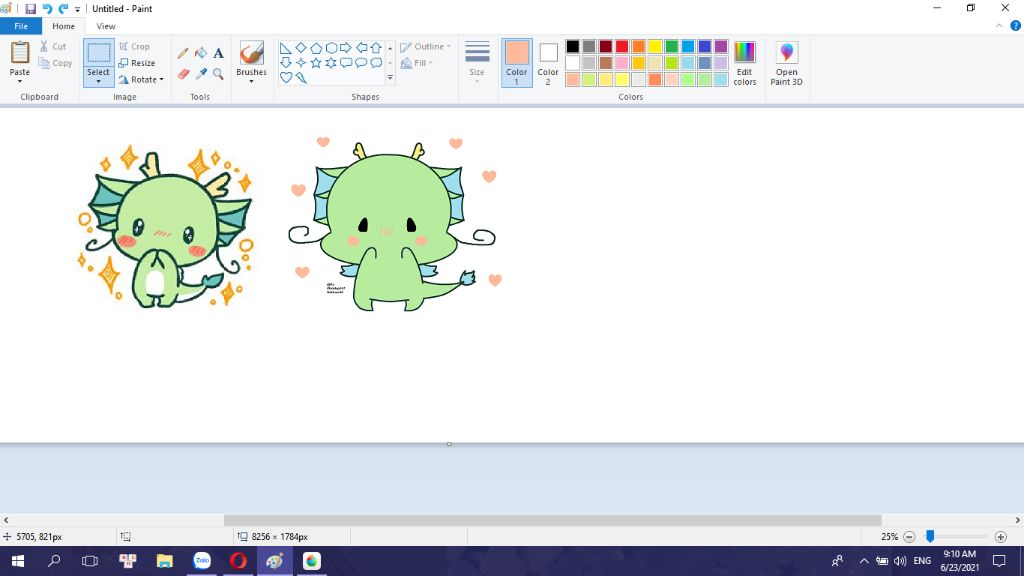The height and width of the screenshot is (576, 1024).
Task: Choose the cloud callout shape
Action: tap(376, 63)
